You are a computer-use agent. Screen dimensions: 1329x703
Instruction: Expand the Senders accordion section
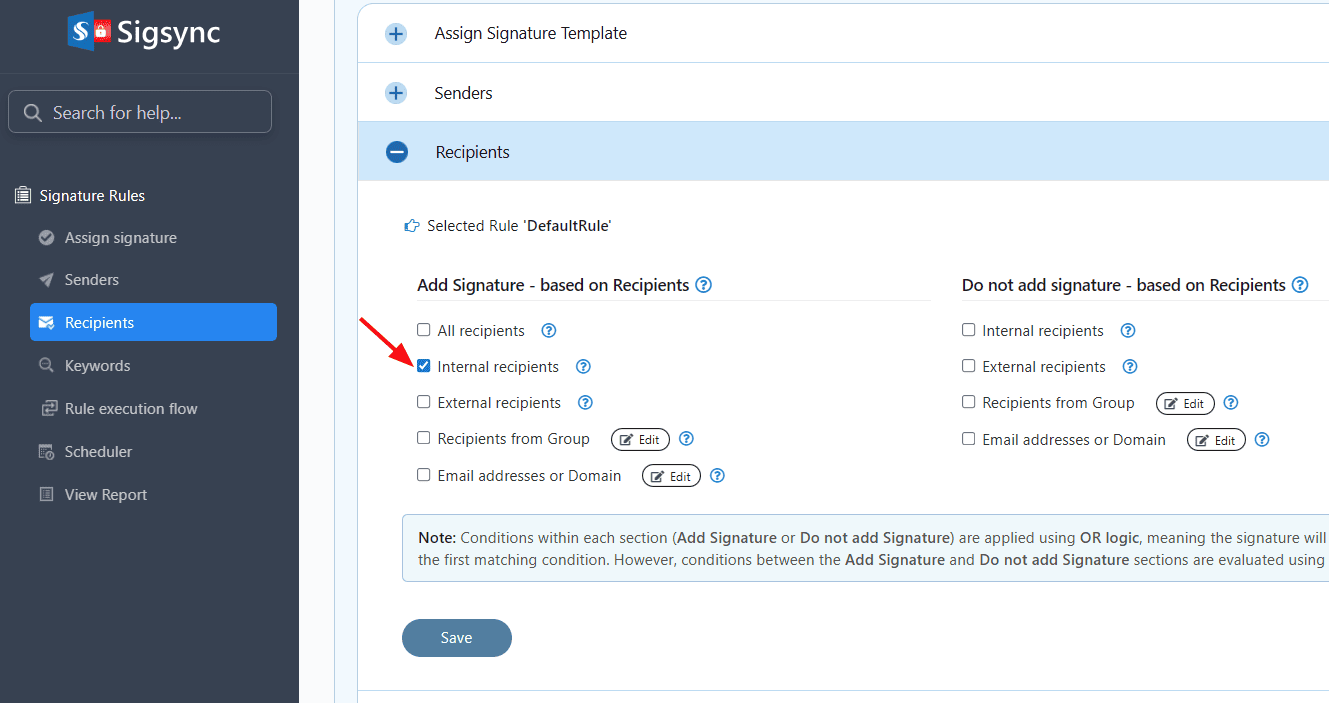point(397,93)
